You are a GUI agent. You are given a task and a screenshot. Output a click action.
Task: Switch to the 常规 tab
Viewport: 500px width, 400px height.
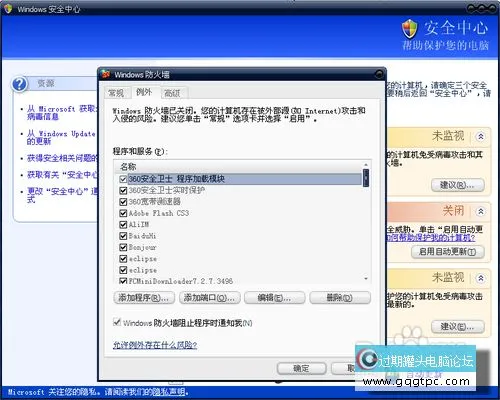[116, 93]
